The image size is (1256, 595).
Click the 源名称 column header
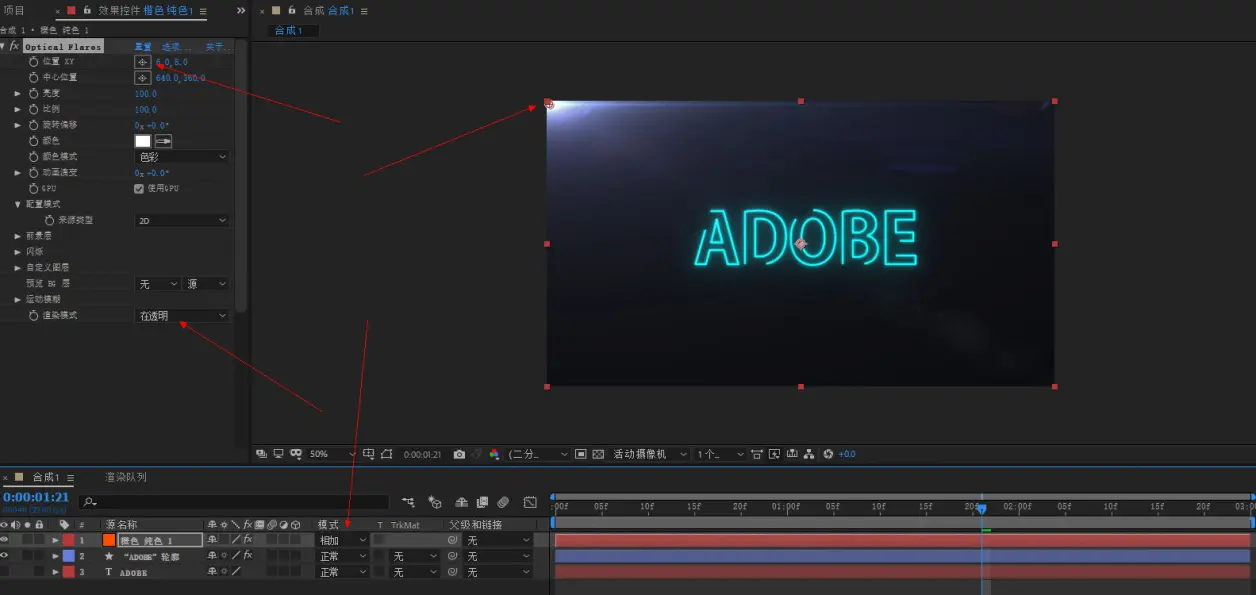[121, 525]
